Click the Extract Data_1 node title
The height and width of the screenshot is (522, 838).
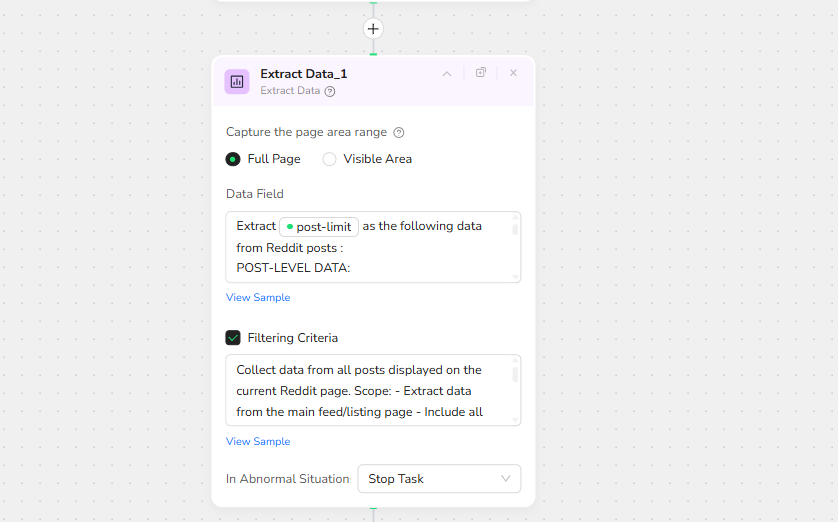(x=304, y=74)
